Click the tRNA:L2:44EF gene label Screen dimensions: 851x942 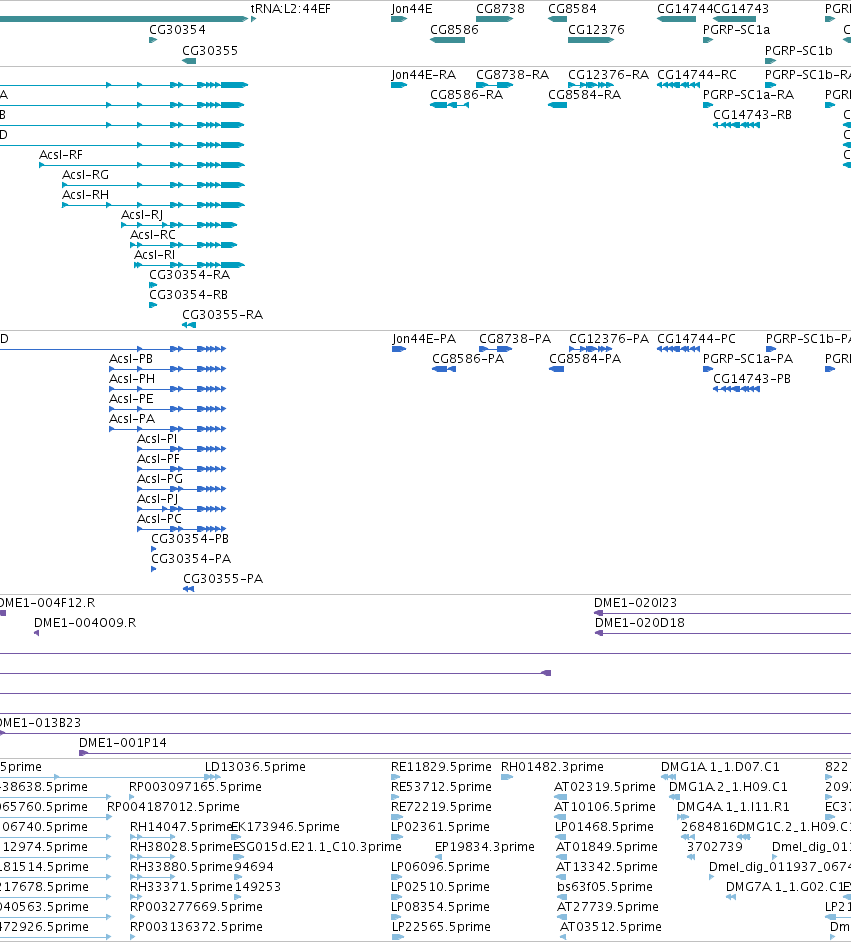(291, 9)
